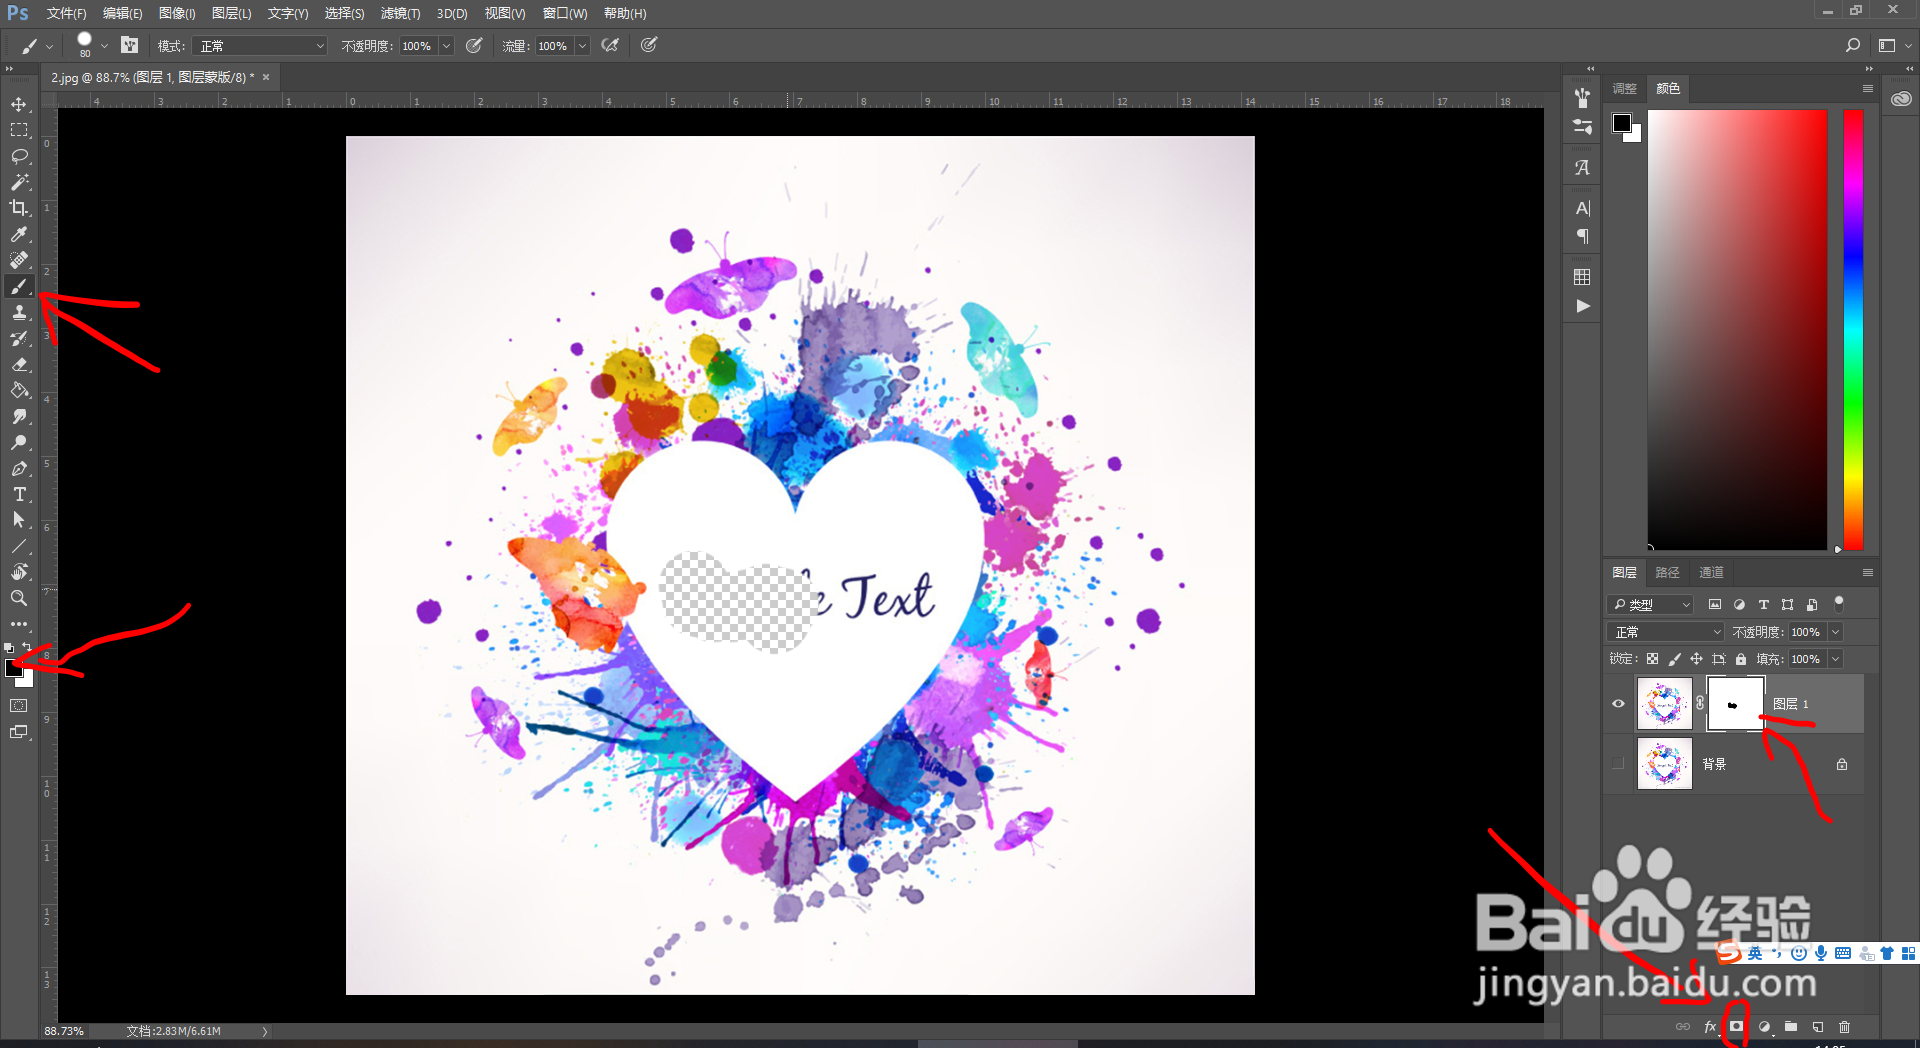
Task: Select the Clone Stamp tool
Action: (19, 313)
